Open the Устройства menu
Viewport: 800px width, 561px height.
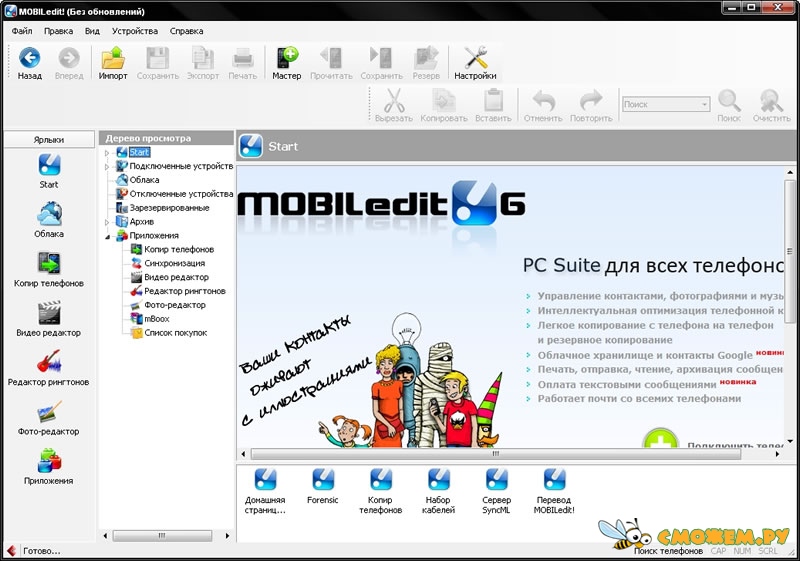pyautogui.click(x=135, y=31)
